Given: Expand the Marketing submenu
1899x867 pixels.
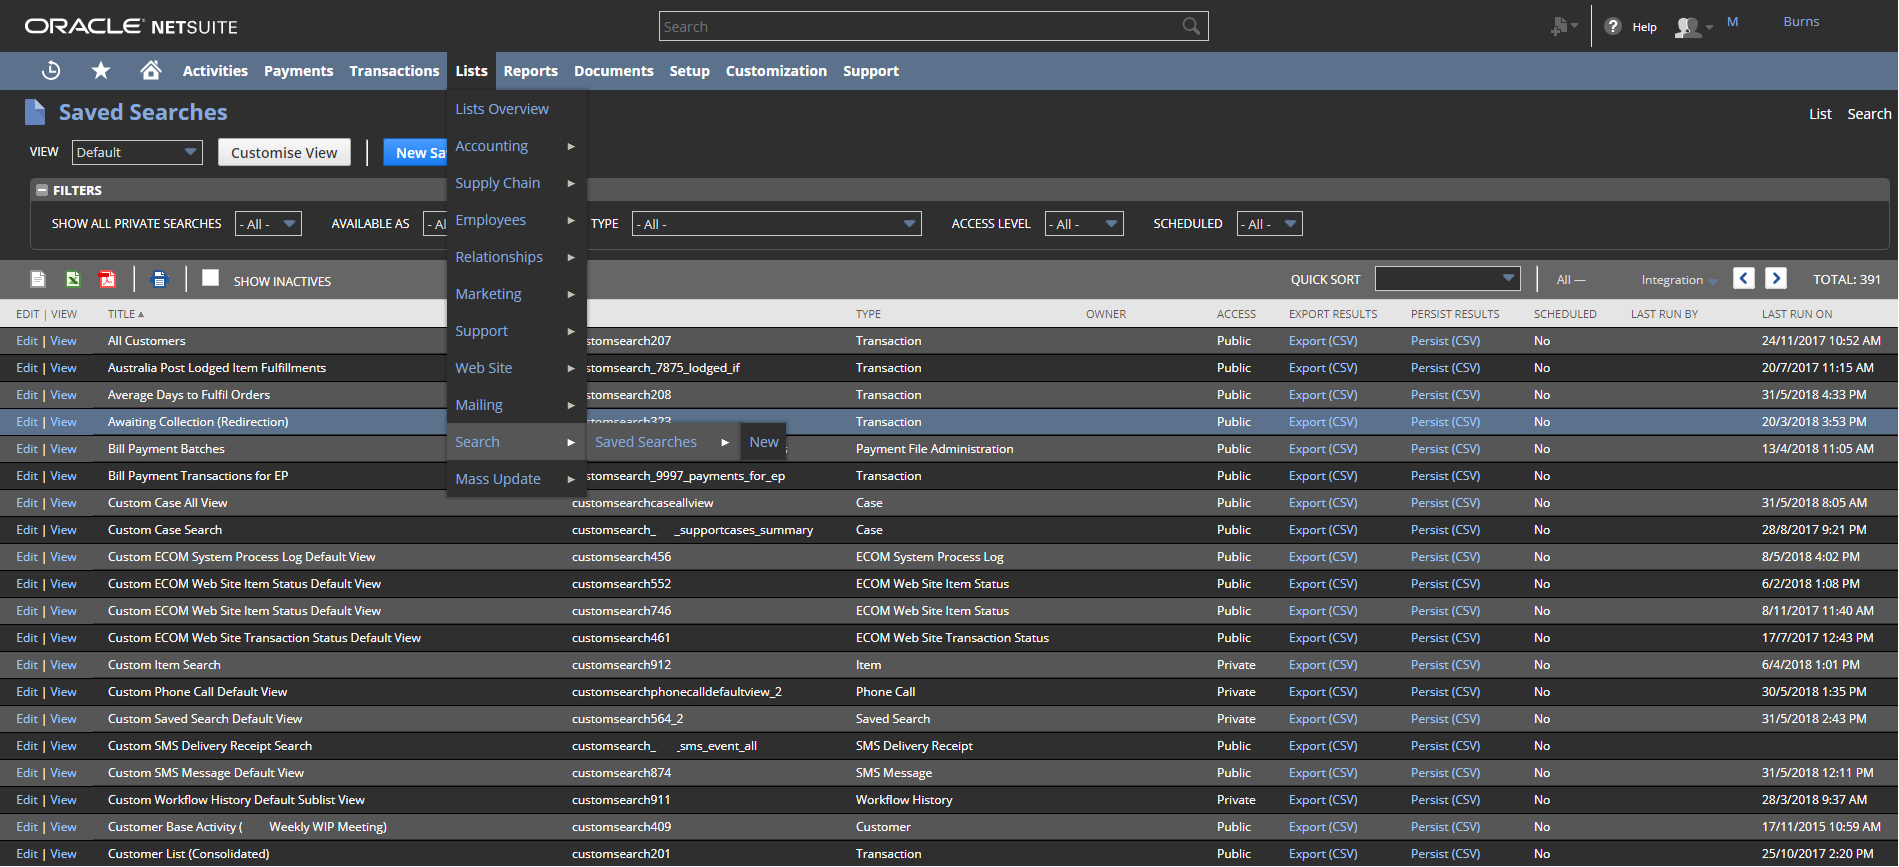Looking at the screenshot, I should pyautogui.click(x=516, y=294).
